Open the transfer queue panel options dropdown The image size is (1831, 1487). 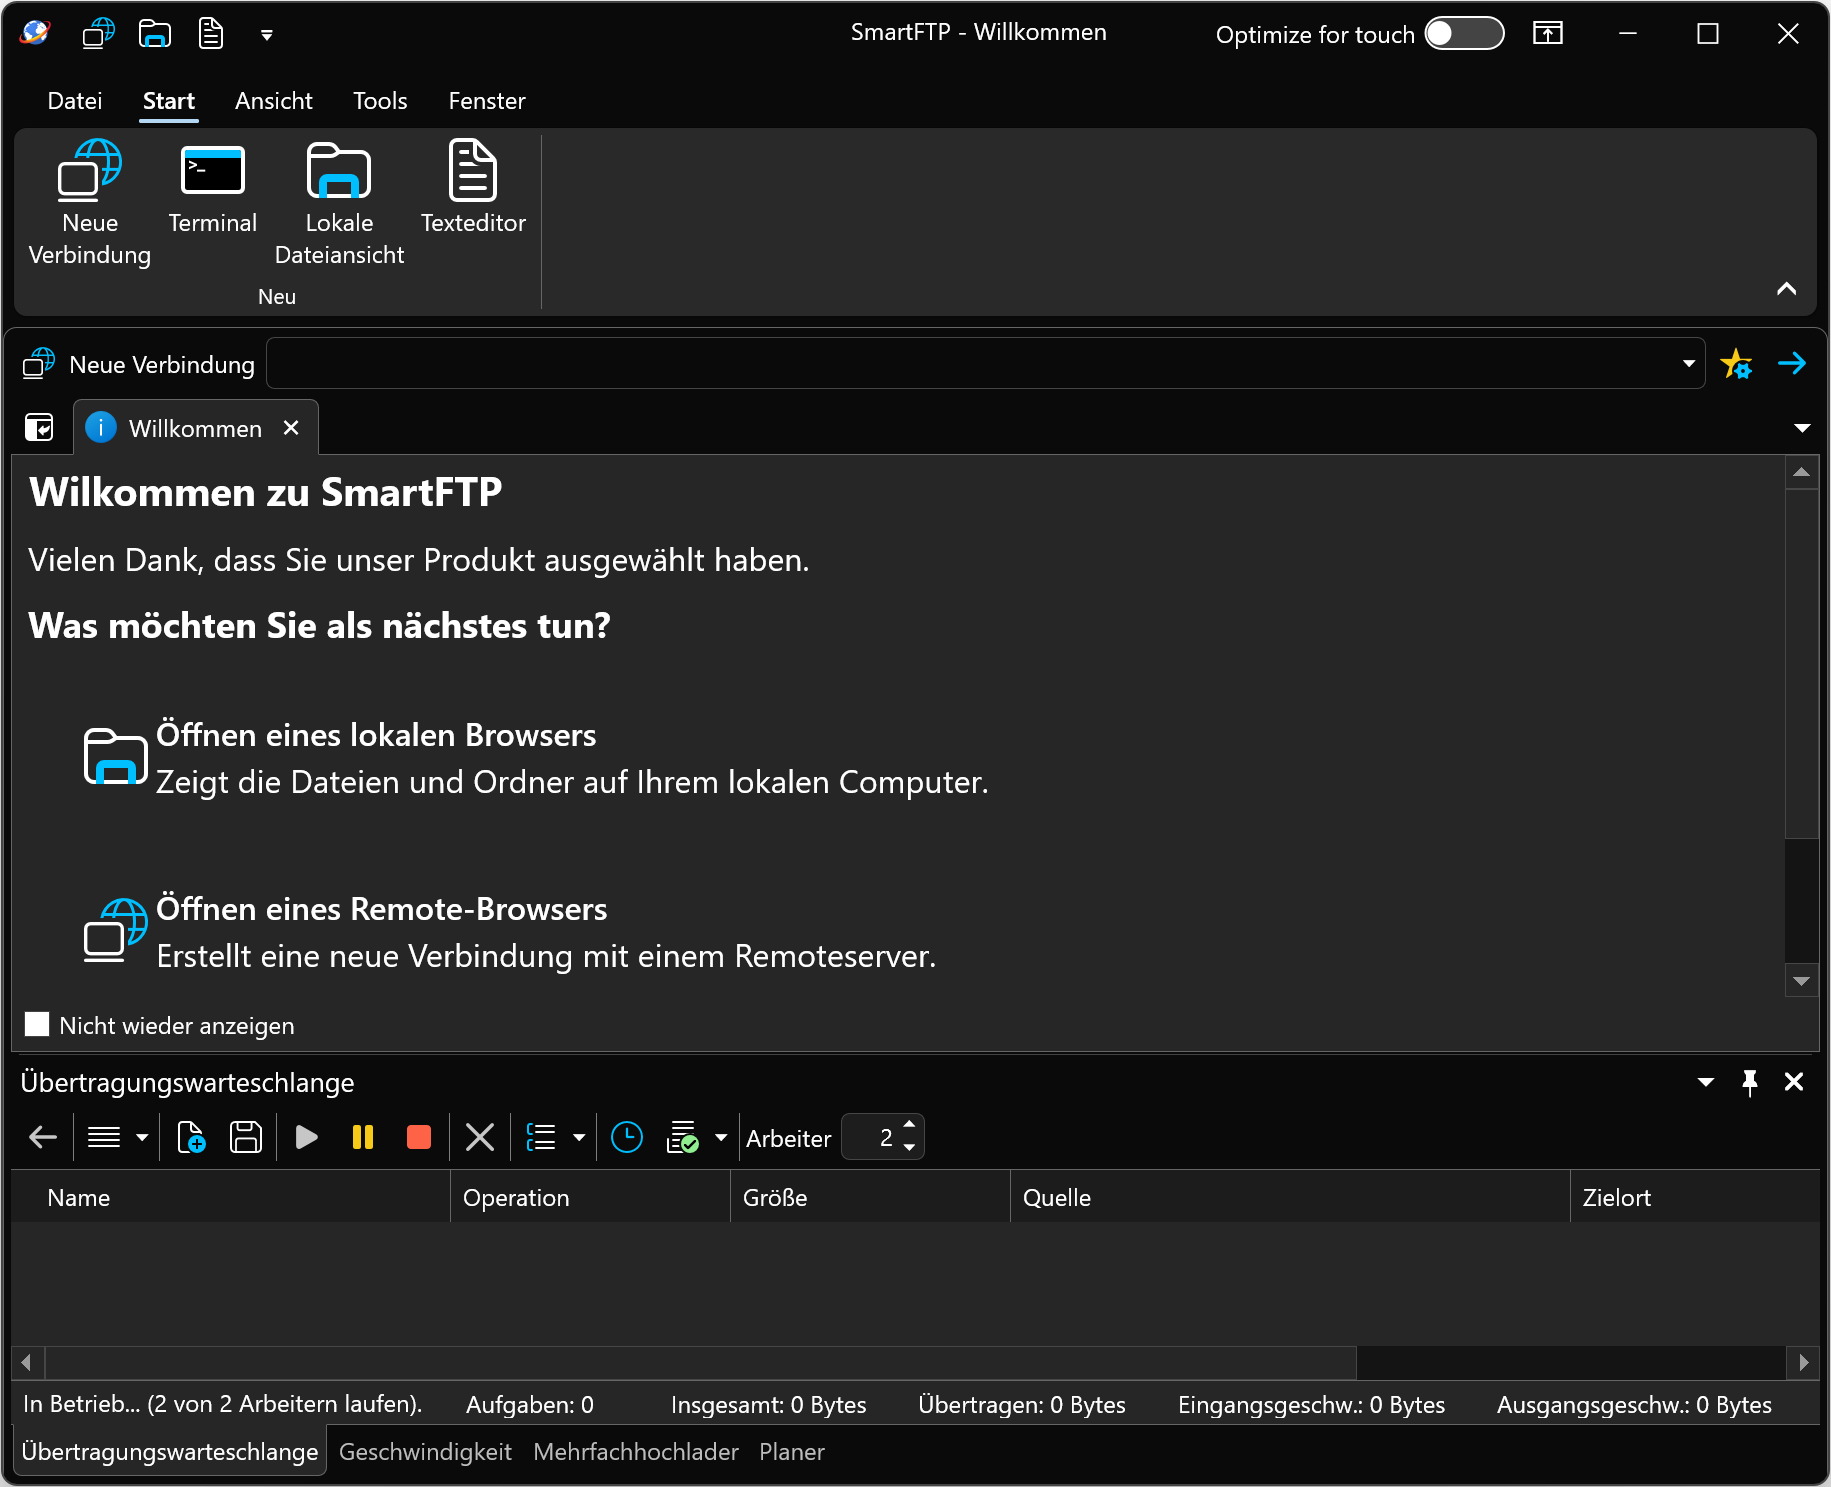(x=1706, y=1082)
